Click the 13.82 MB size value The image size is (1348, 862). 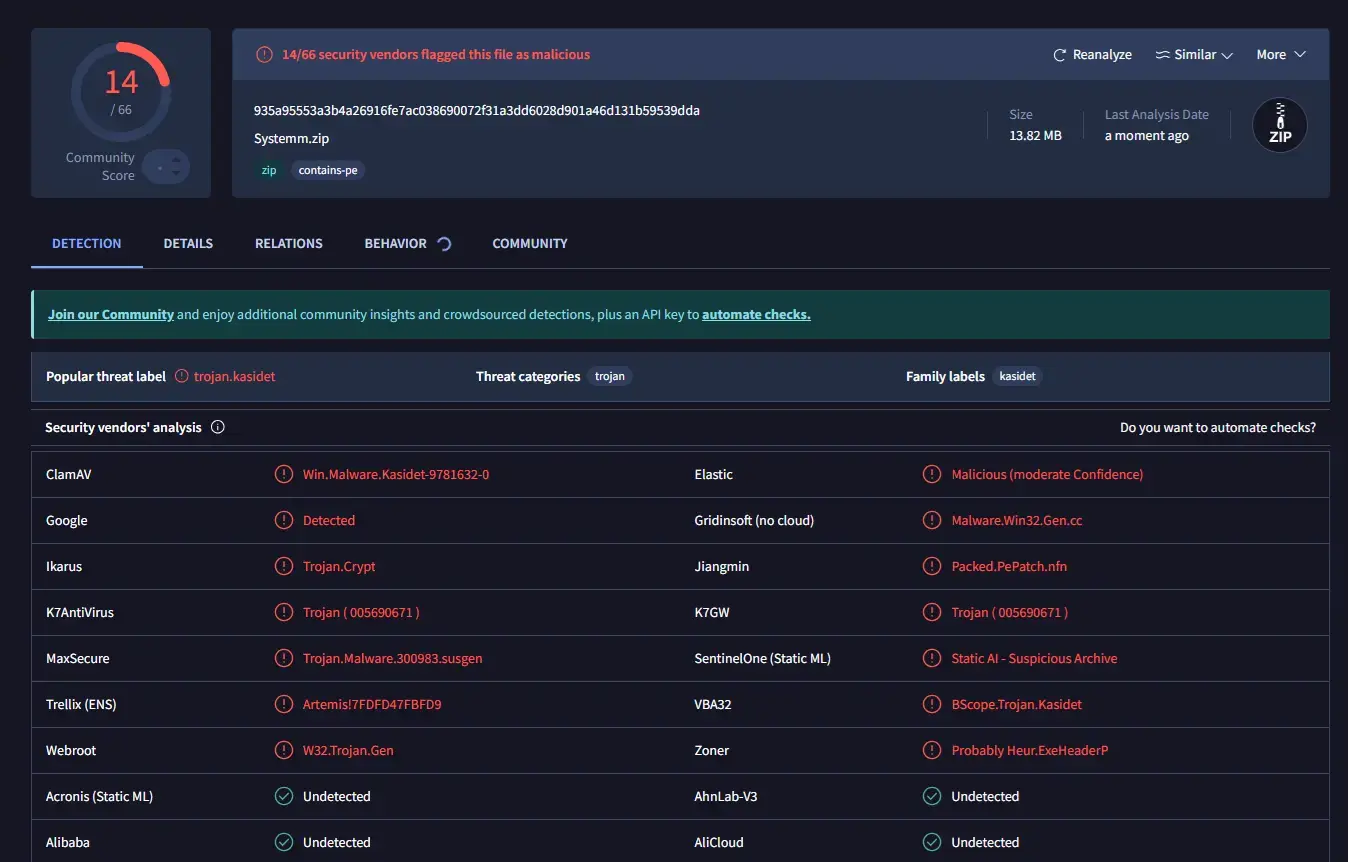click(1035, 135)
